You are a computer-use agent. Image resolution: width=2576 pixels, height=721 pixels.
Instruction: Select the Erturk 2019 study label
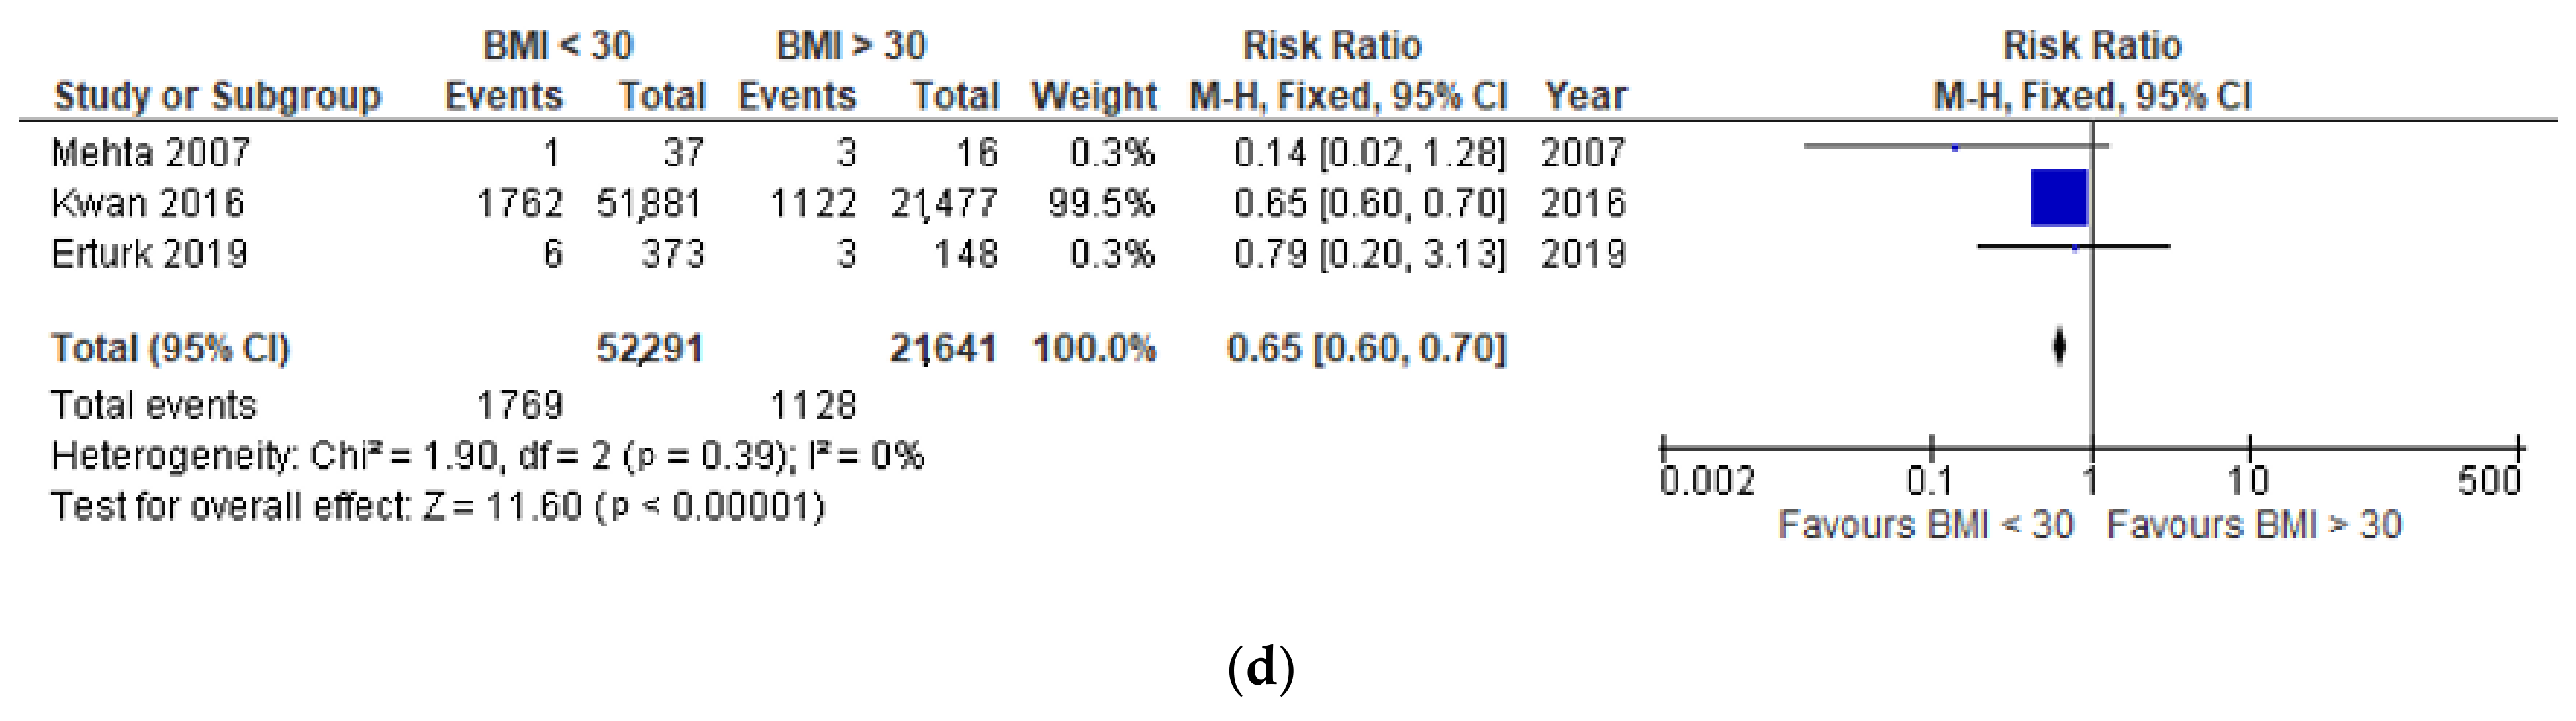(x=150, y=254)
